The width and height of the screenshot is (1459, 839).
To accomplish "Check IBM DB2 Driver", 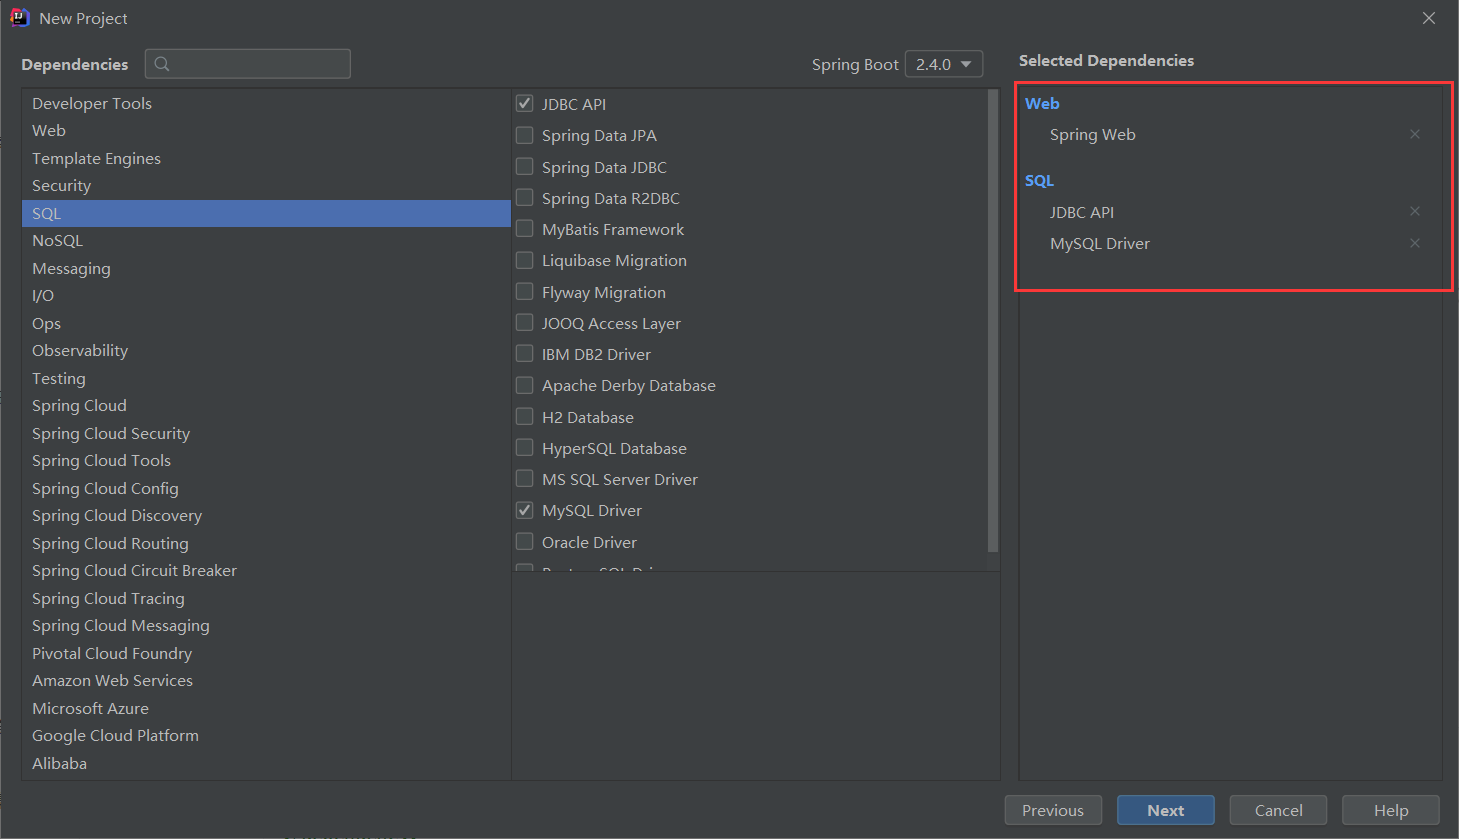I will pos(524,353).
